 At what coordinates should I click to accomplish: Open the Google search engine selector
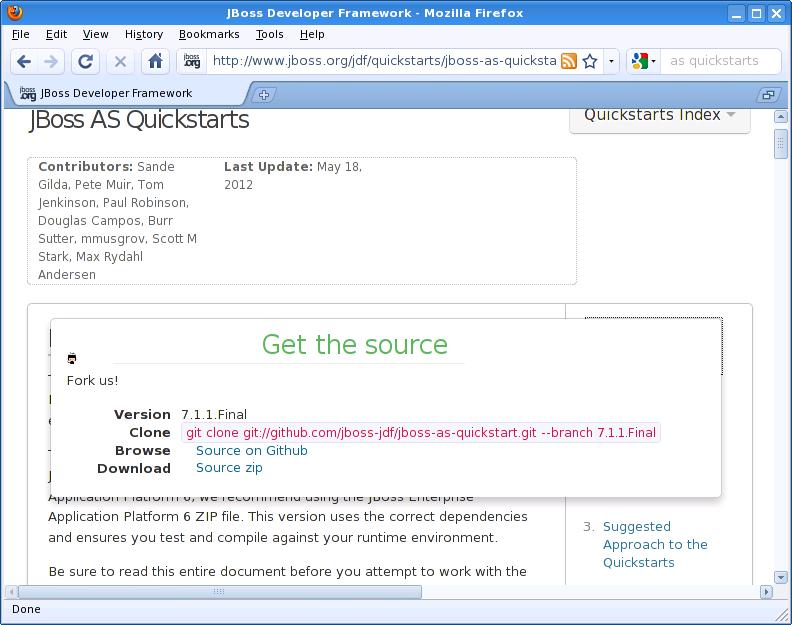(644, 61)
